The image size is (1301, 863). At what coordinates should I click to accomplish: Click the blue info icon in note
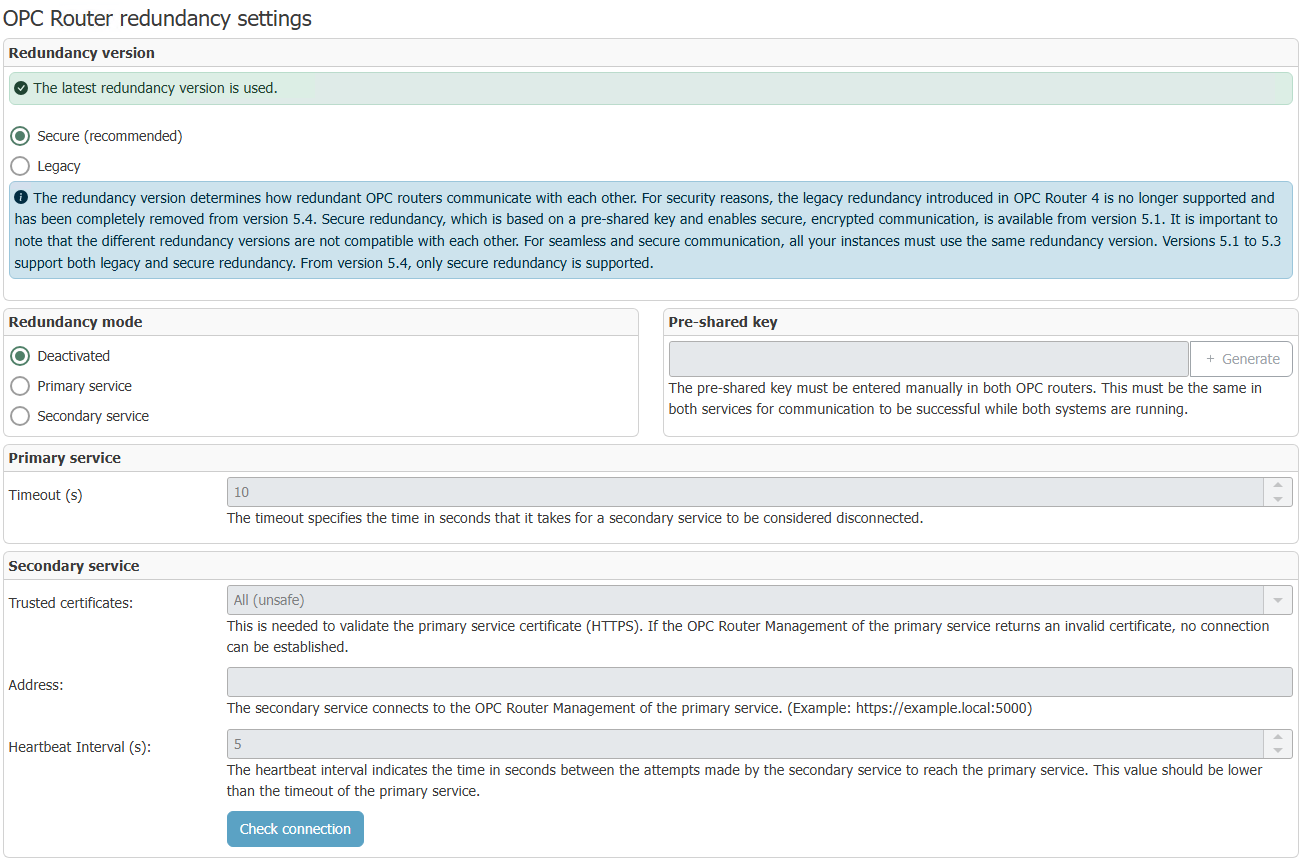pyautogui.click(x=21, y=198)
